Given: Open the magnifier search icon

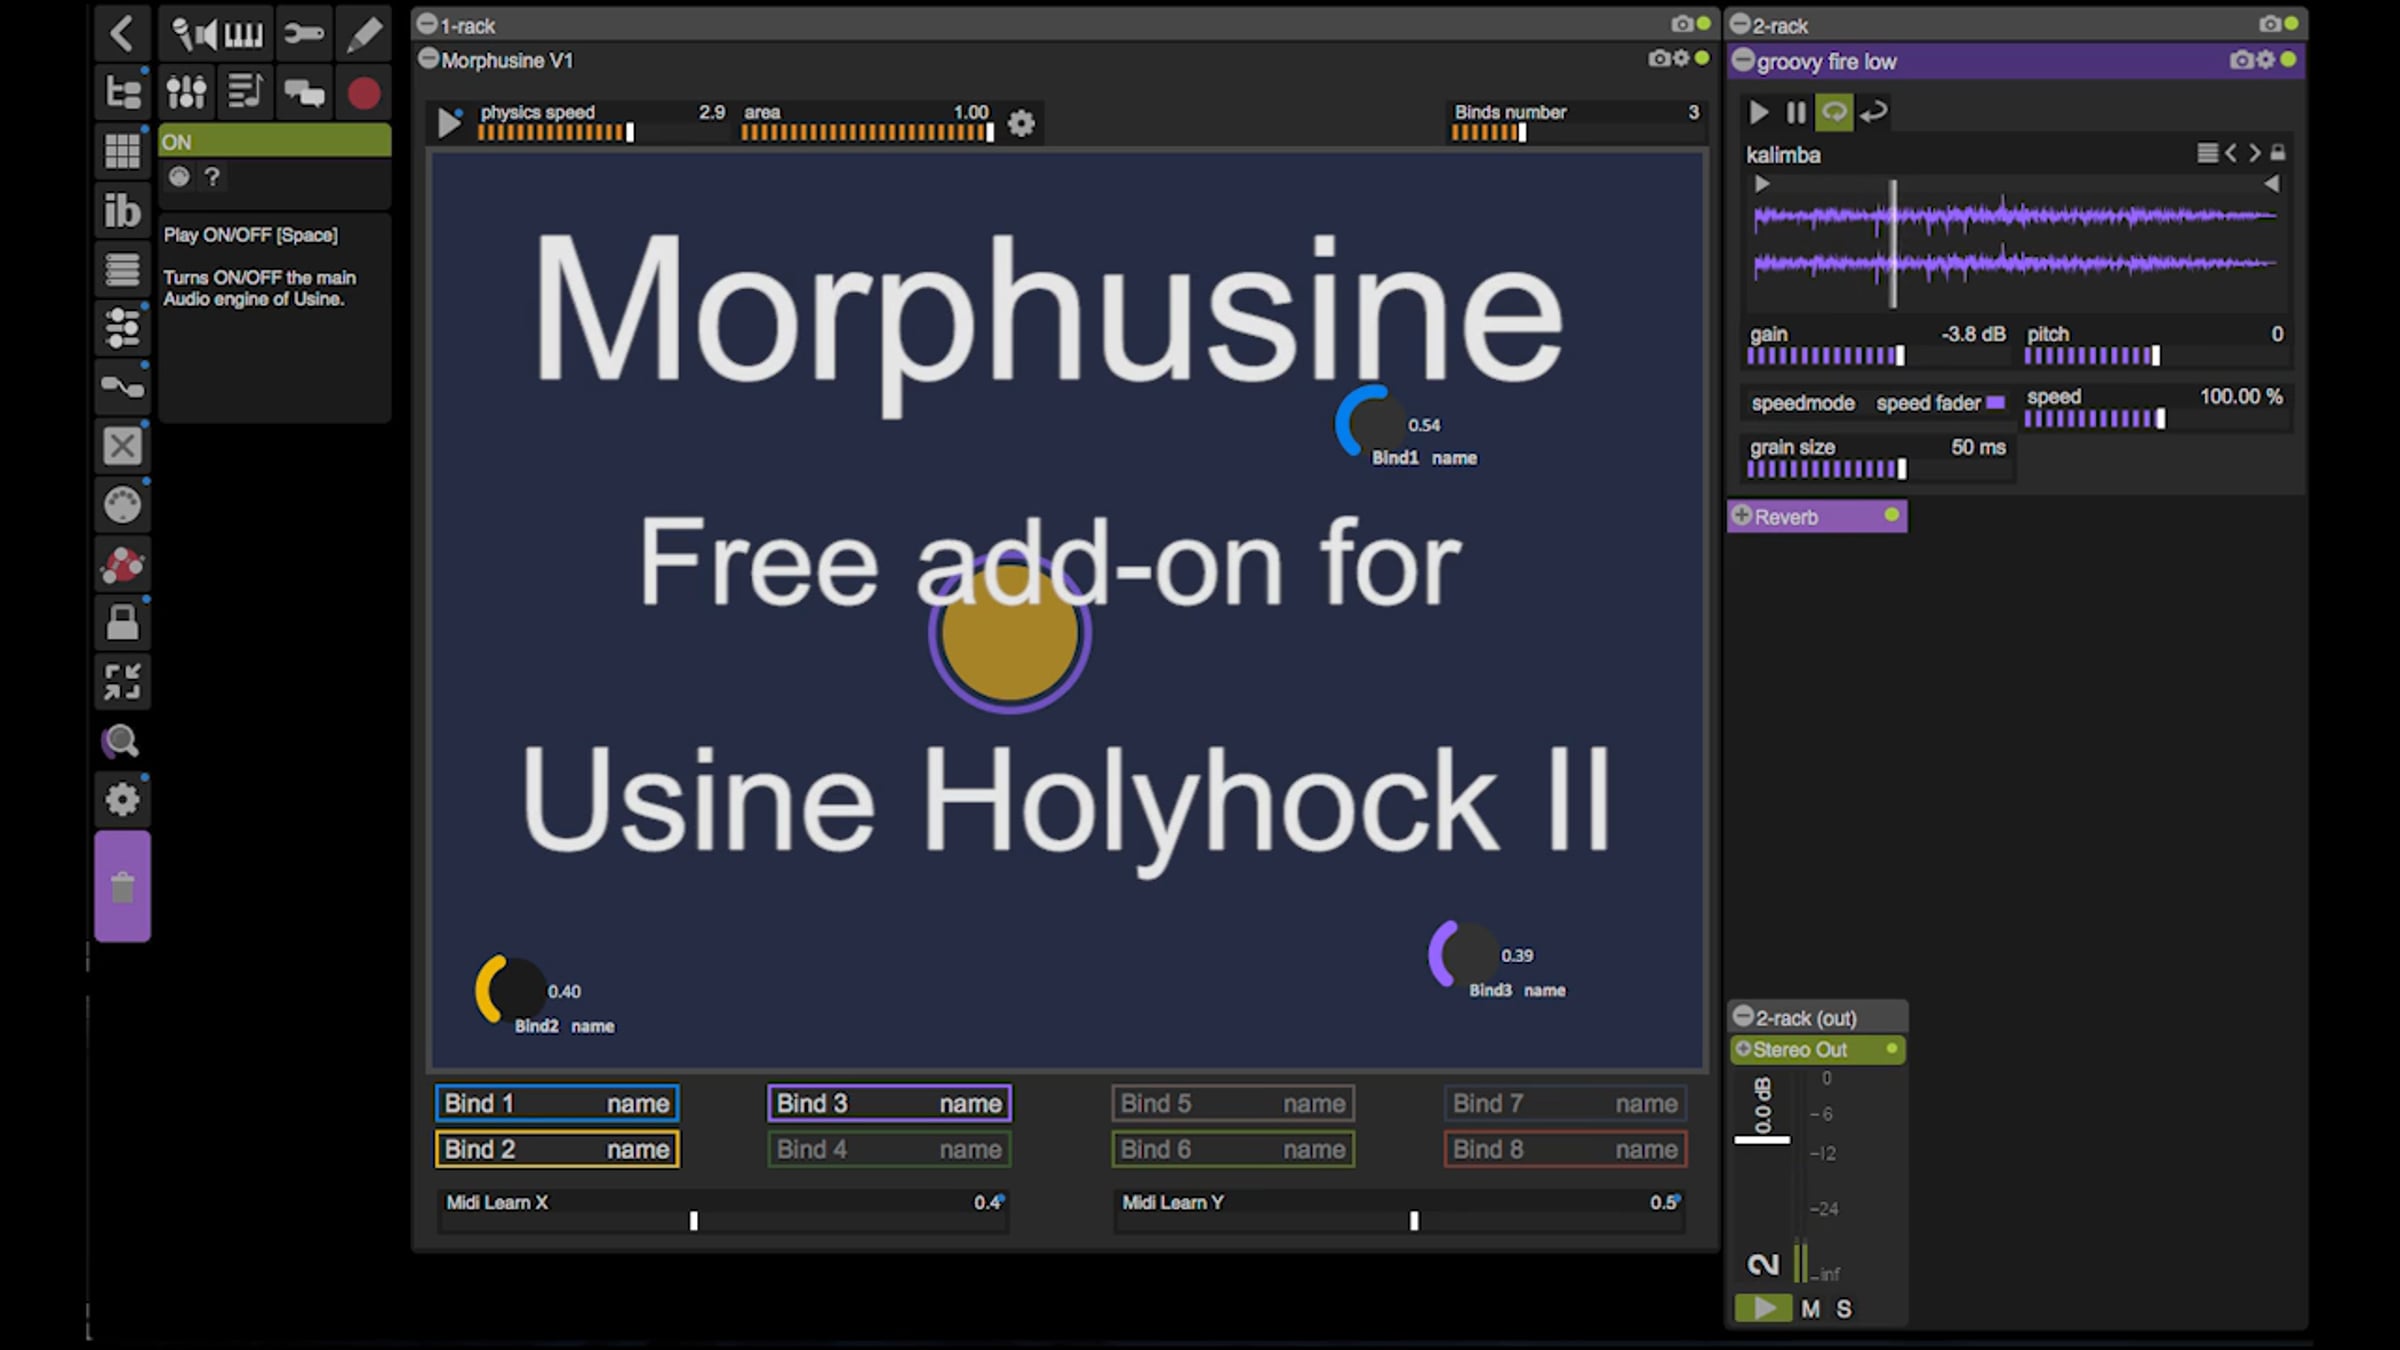Looking at the screenshot, I should point(122,741).
